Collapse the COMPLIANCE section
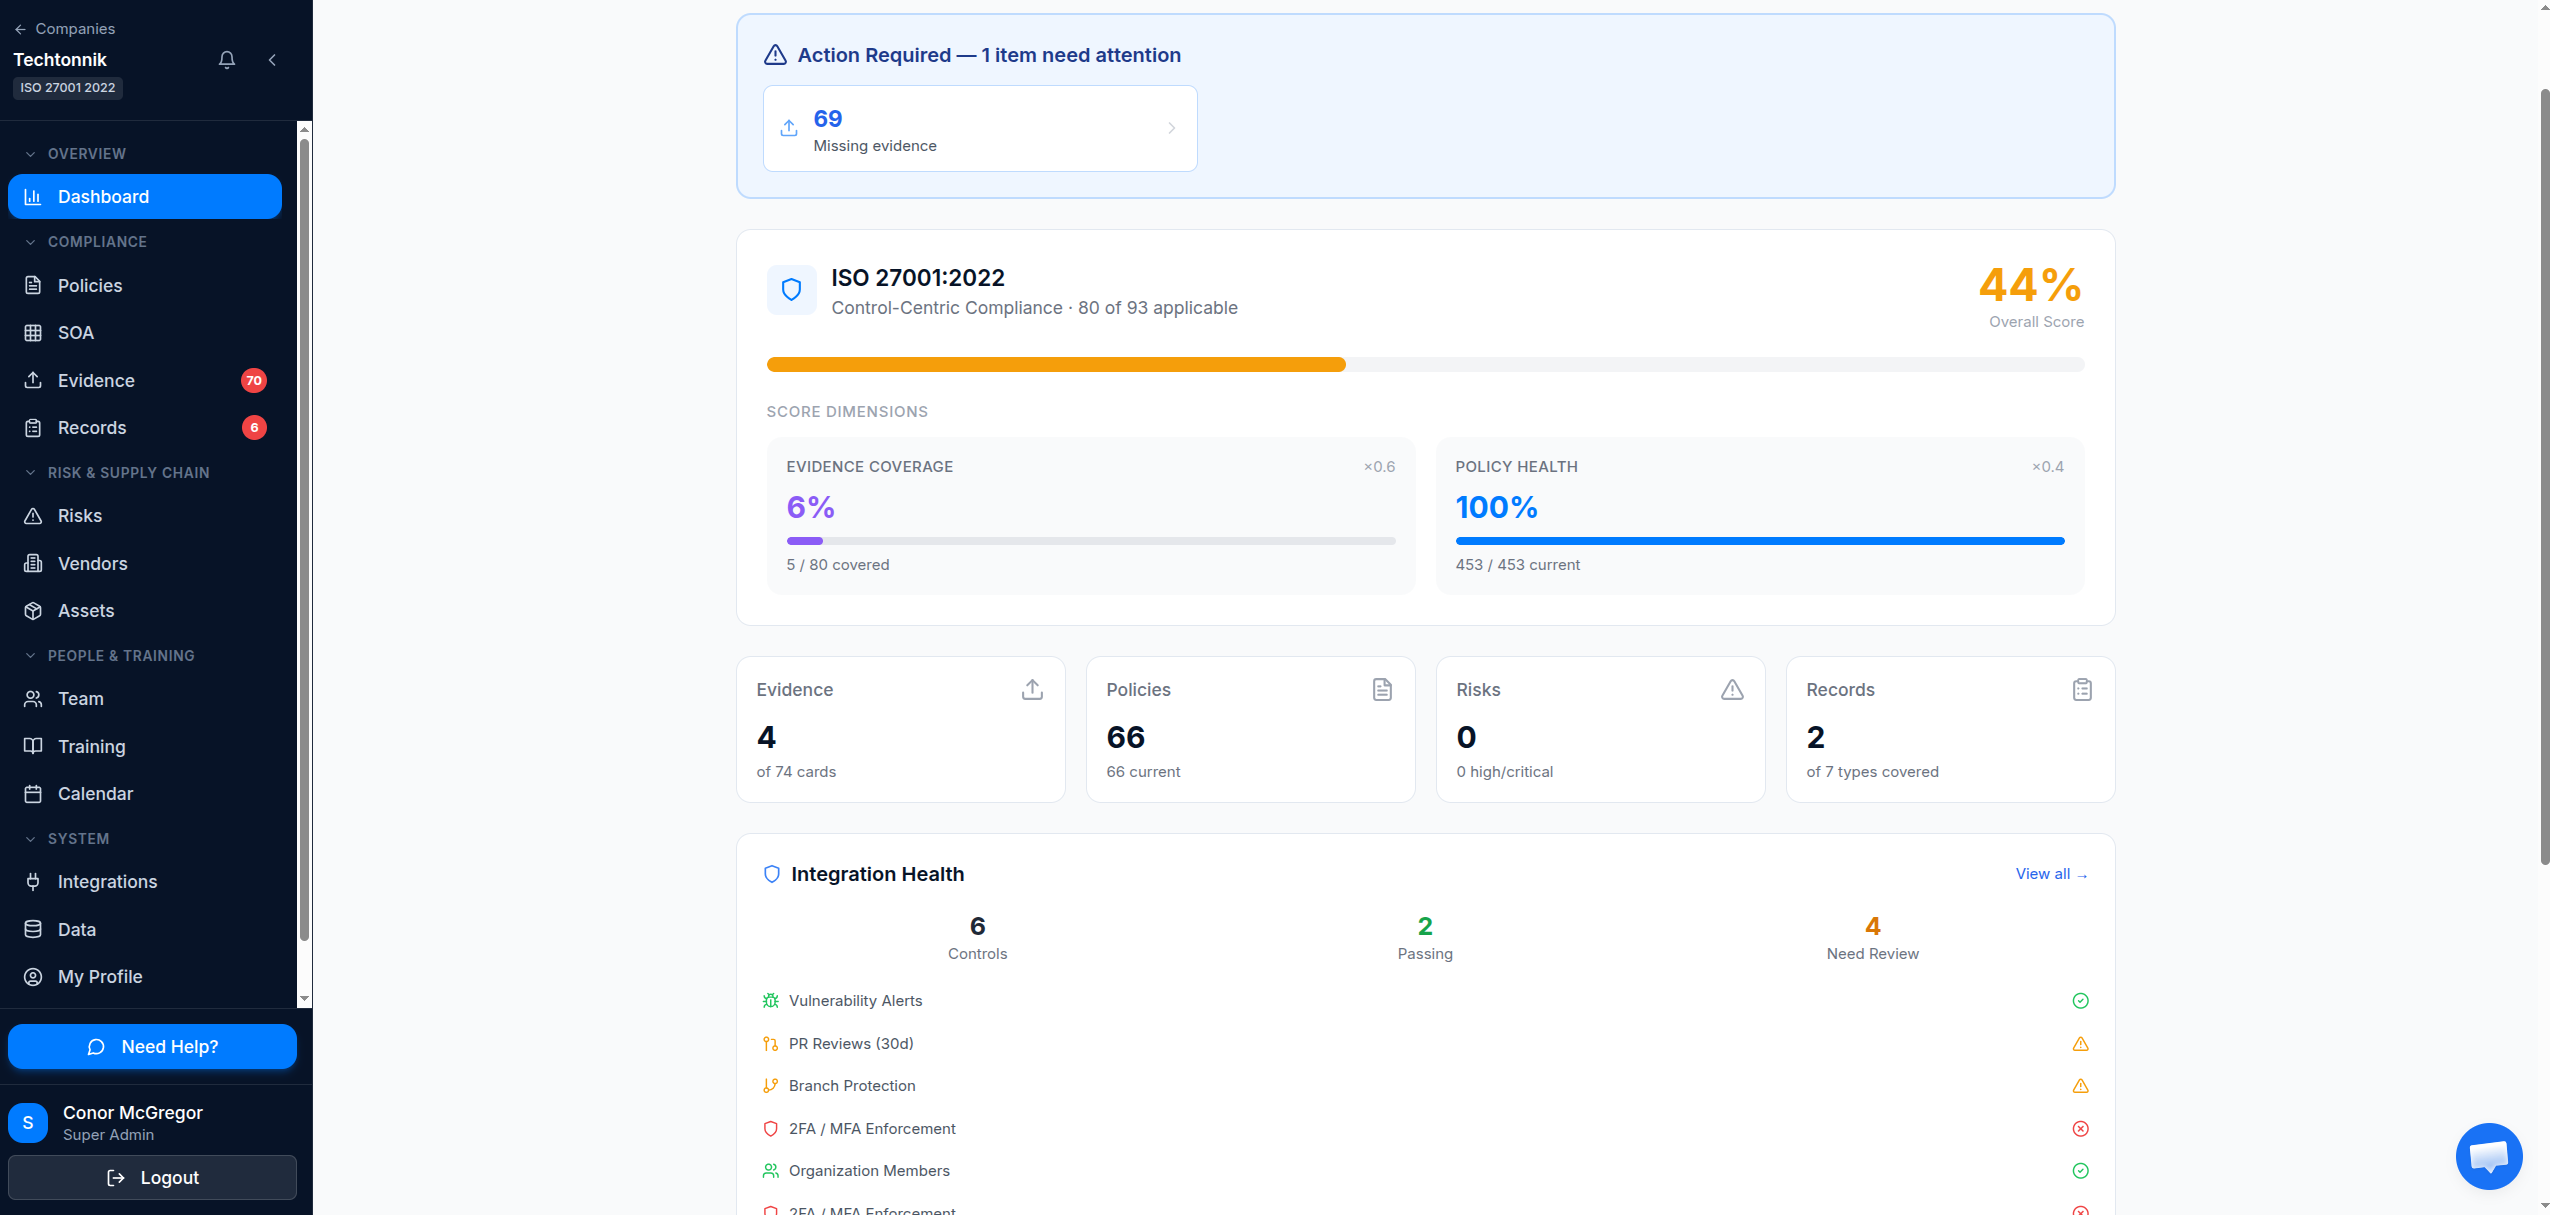Screen dimensions: 2550x1215 [85, 242]
